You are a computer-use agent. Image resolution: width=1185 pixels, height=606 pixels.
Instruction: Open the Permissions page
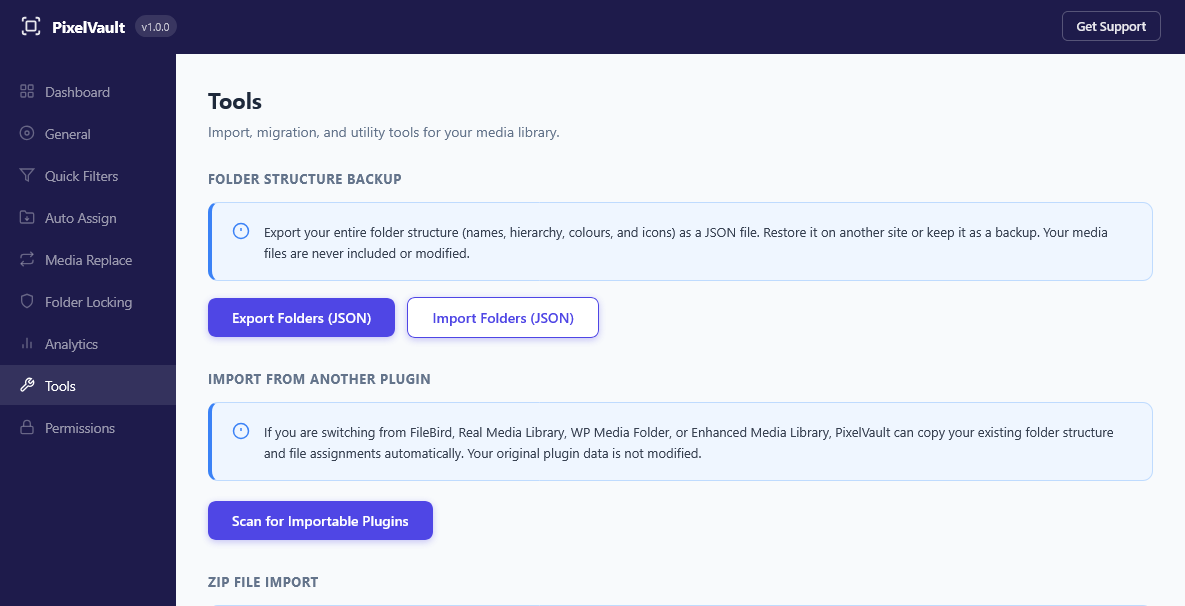[88, 428]
